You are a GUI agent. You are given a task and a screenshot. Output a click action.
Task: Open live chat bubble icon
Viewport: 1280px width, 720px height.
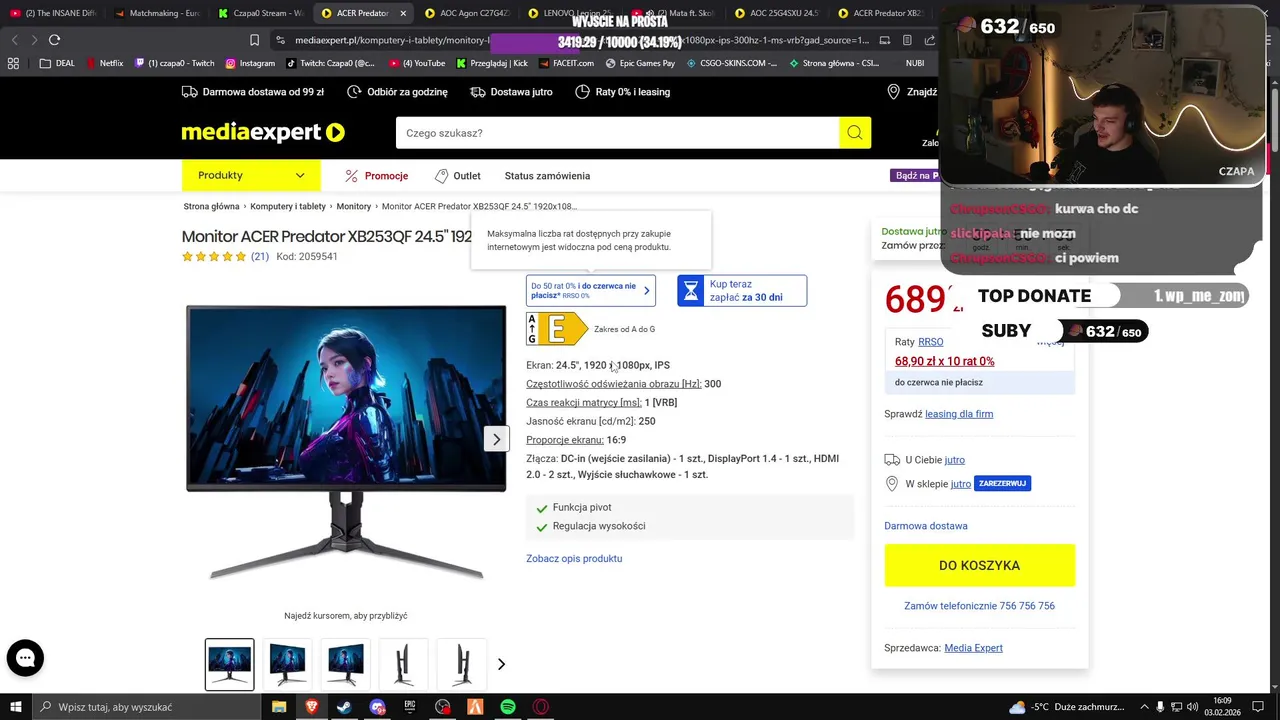pyautogui.click(x=25, y=658)
